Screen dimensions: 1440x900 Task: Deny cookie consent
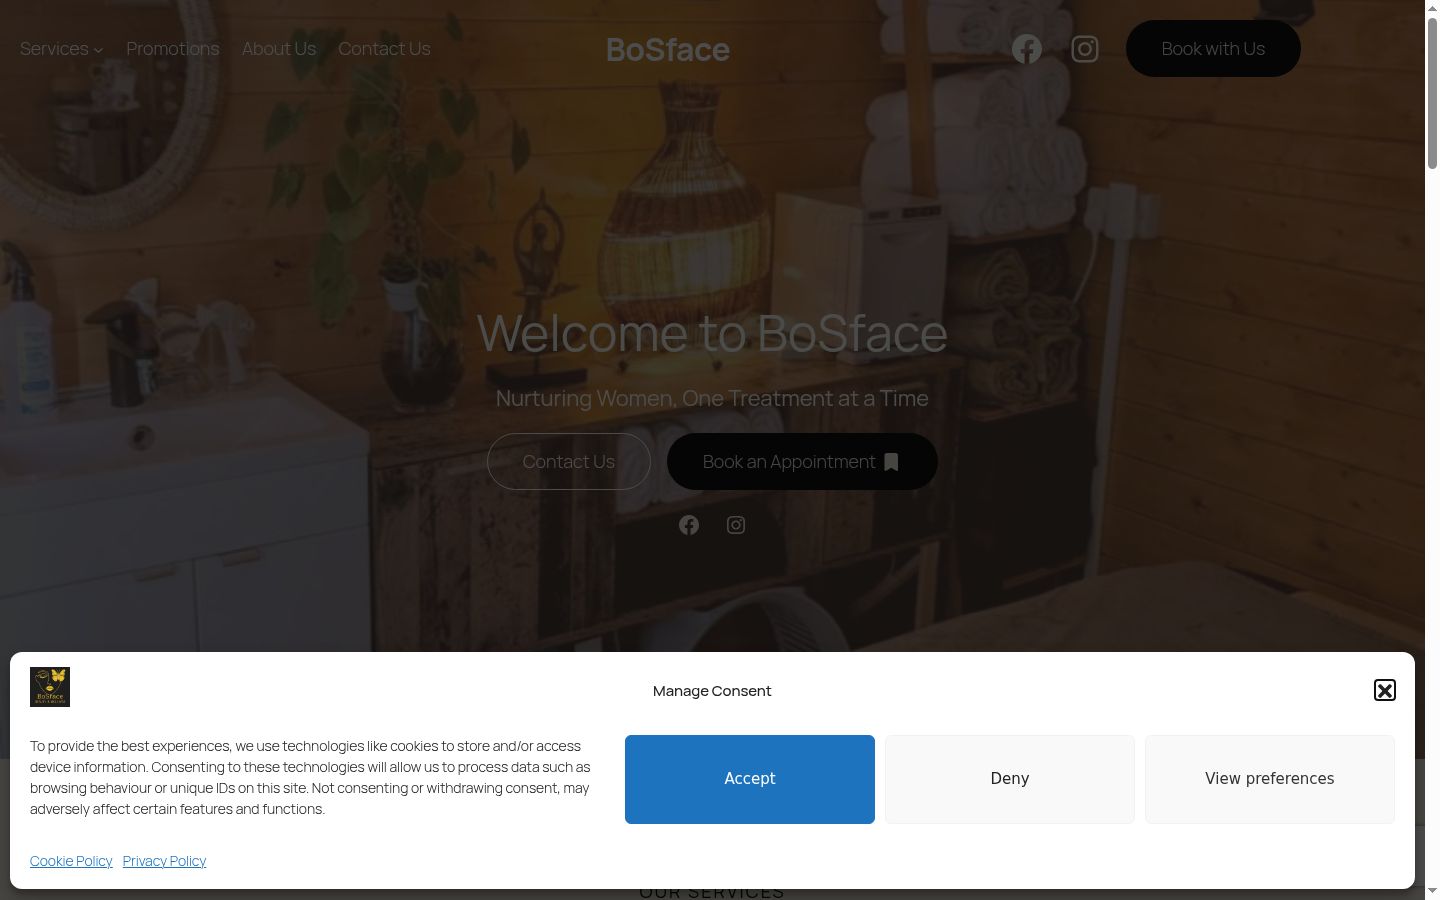click(1010, 779)
